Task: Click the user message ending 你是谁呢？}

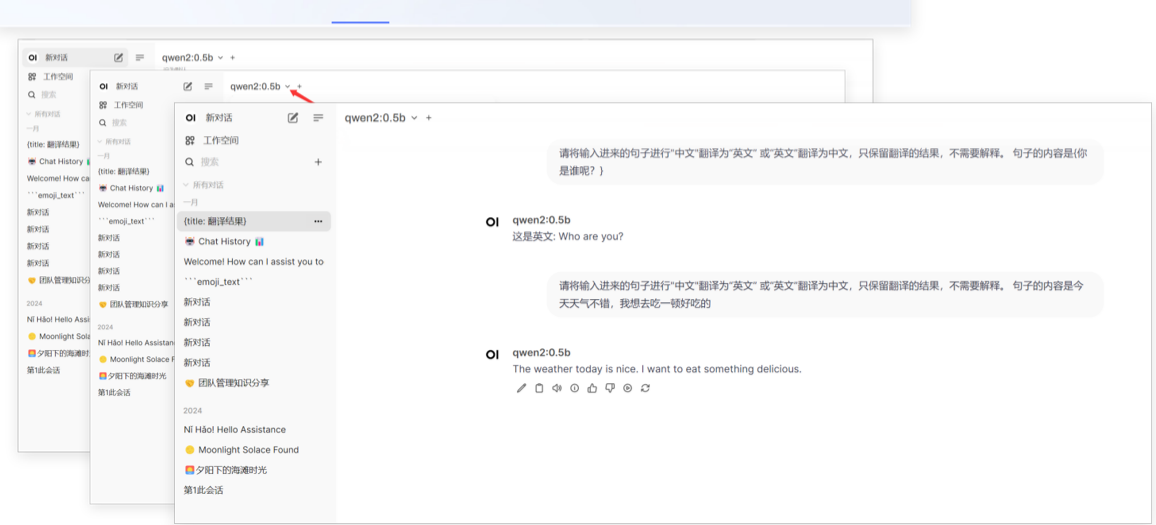Action: pyautogui.click(x=826, y=162)
